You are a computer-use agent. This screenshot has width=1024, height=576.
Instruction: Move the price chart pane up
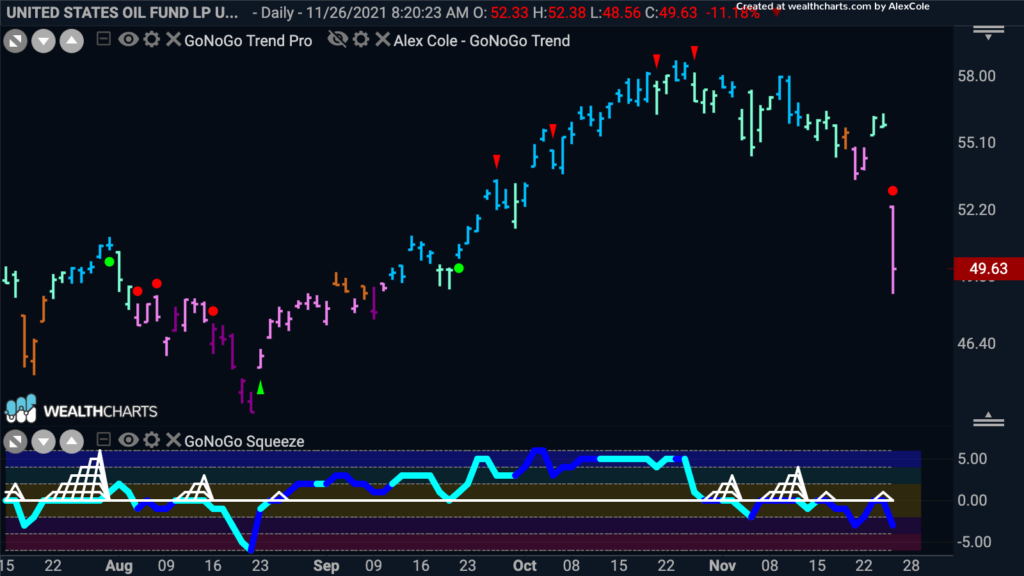click(x=72, y=41)
